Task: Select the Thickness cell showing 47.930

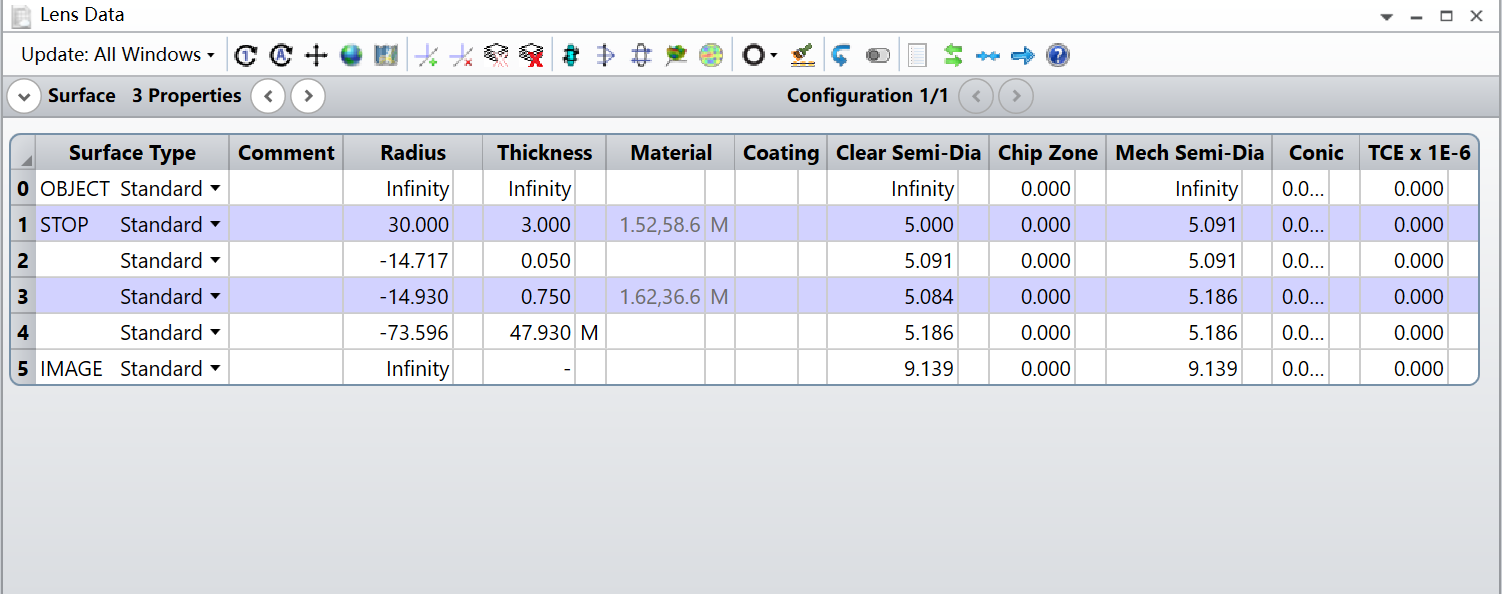Action: click(530, 333)
